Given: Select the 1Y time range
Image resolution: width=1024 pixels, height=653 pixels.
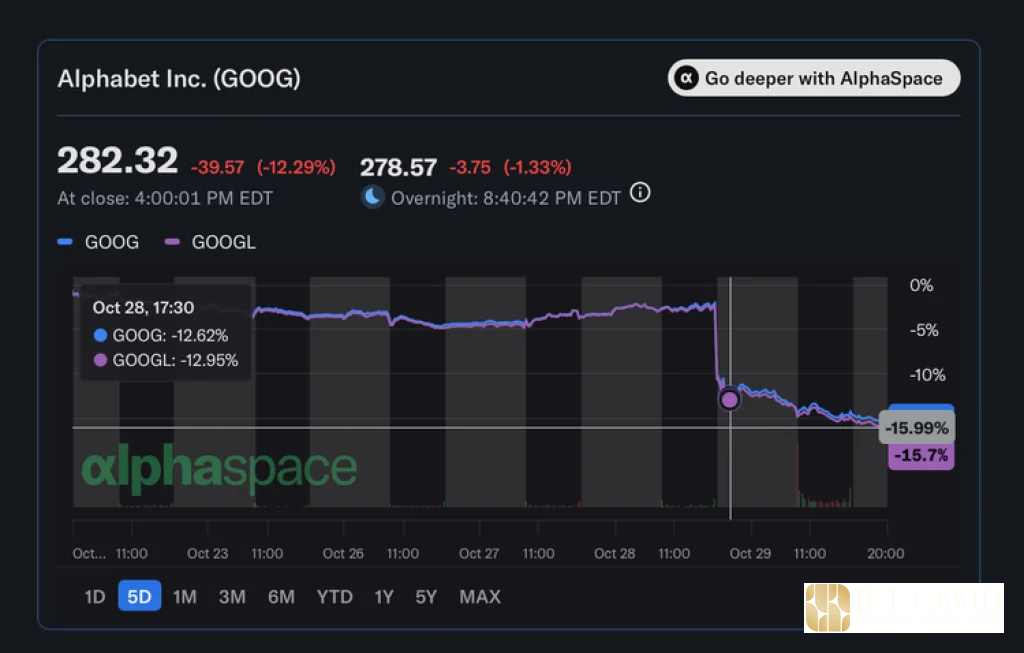Looking at the screenshot, I should pyautogui.click(x=384, y=597).
